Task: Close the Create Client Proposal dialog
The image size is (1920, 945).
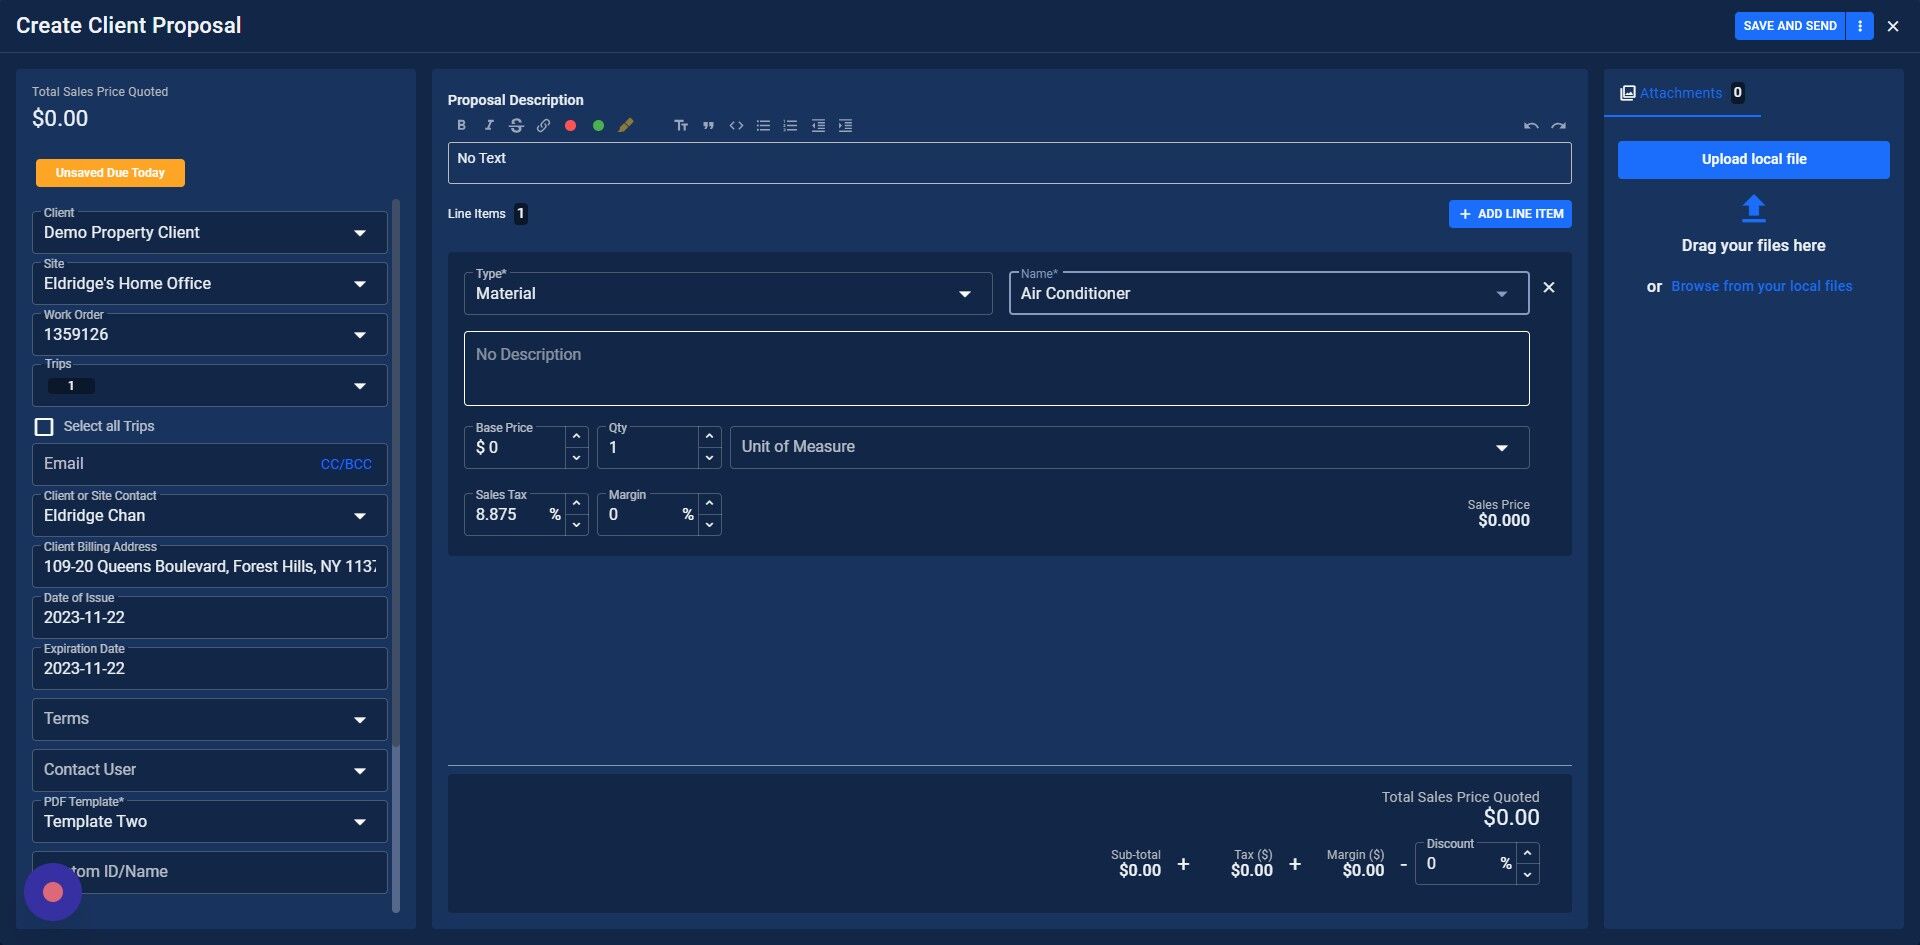Action: pos(1893,27)
